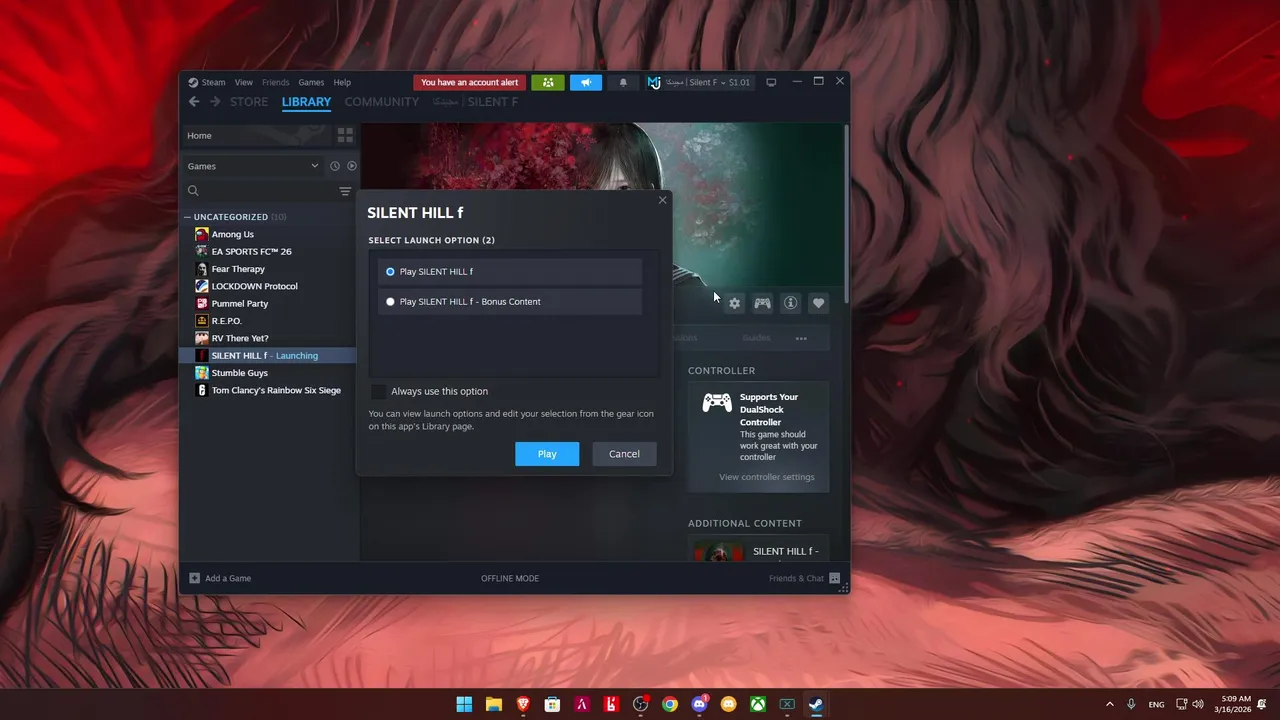Open the more options ellipsis menu

(801, 338)
